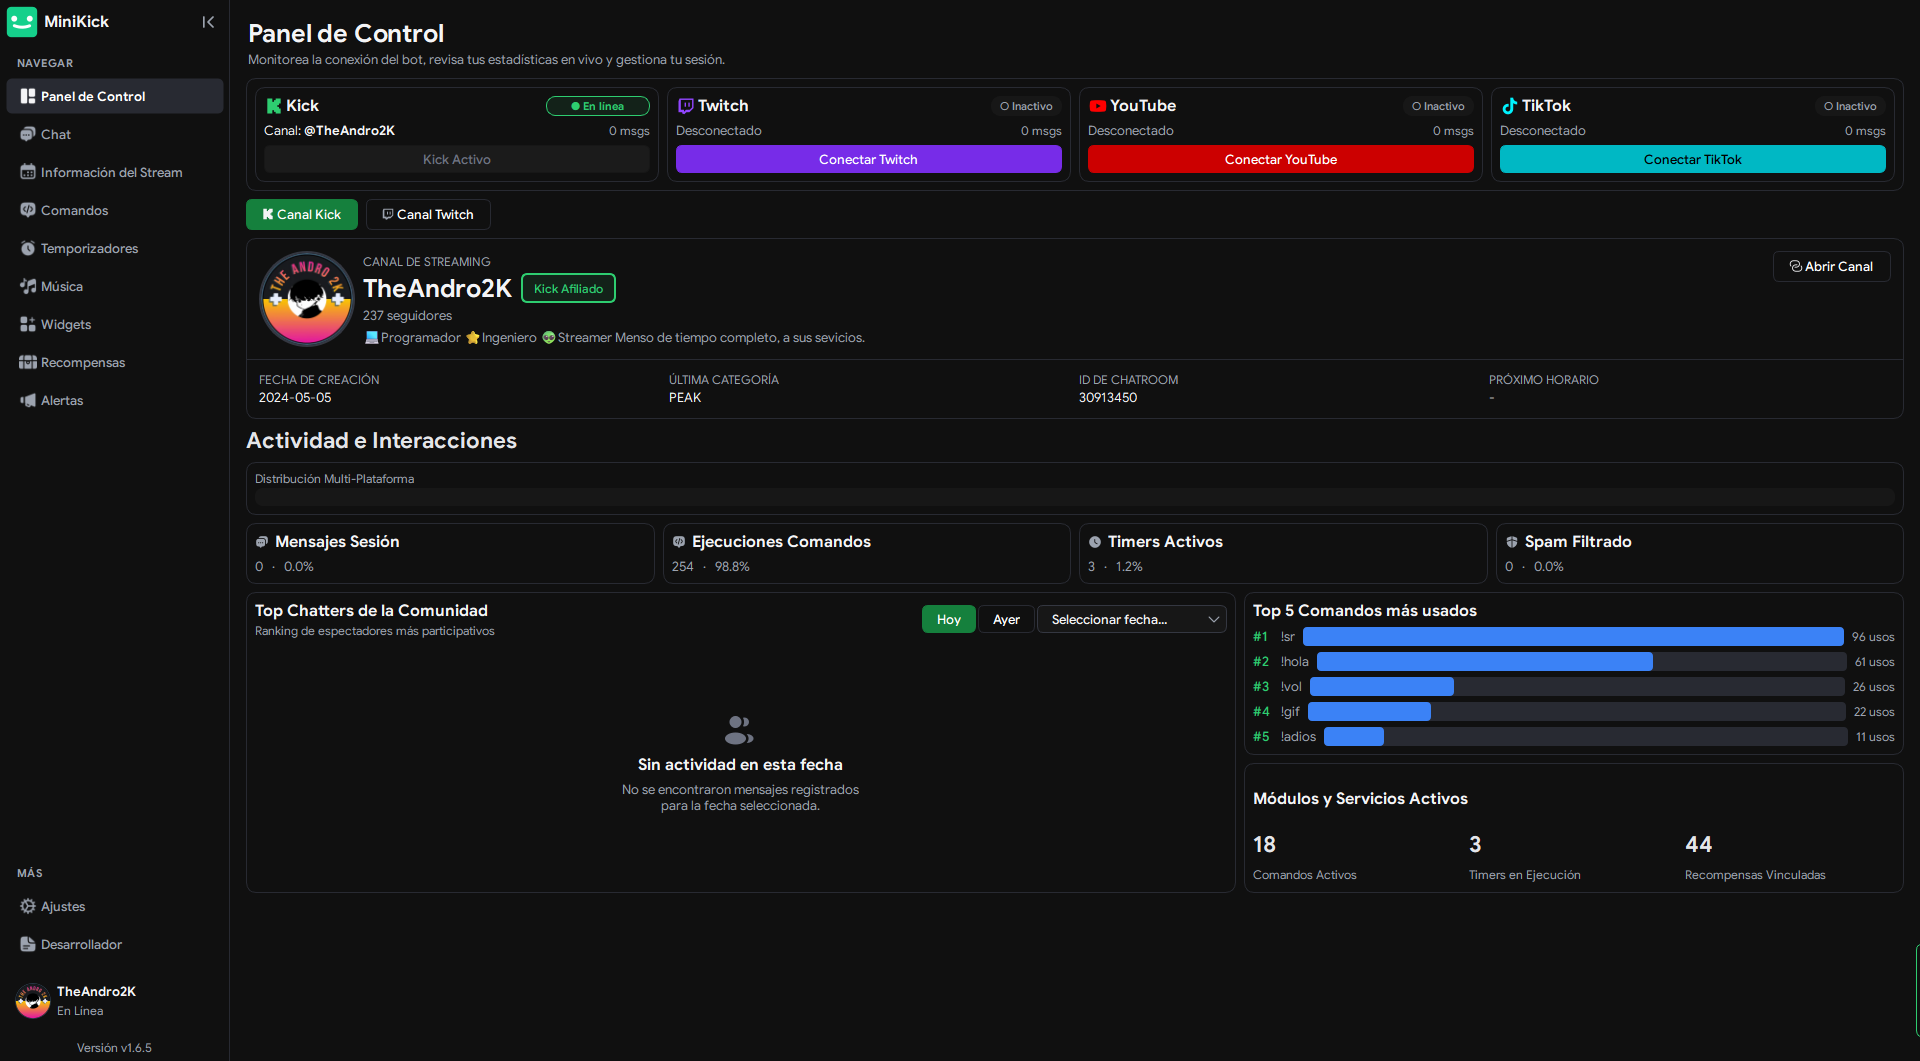
Task: Open the Comandos sidebar icon
Action: tap(28, 210)
